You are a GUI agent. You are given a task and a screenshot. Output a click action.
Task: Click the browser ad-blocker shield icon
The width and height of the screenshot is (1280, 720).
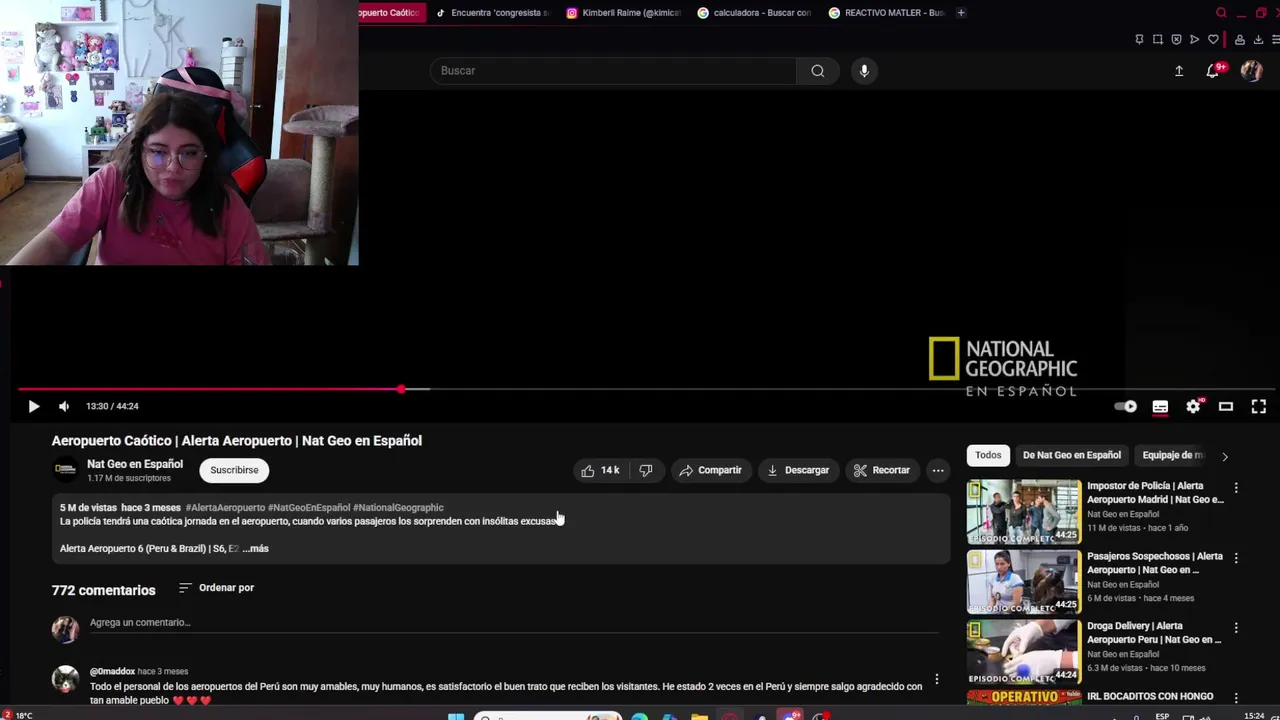pyautogui.click(x=1176, y=40)
